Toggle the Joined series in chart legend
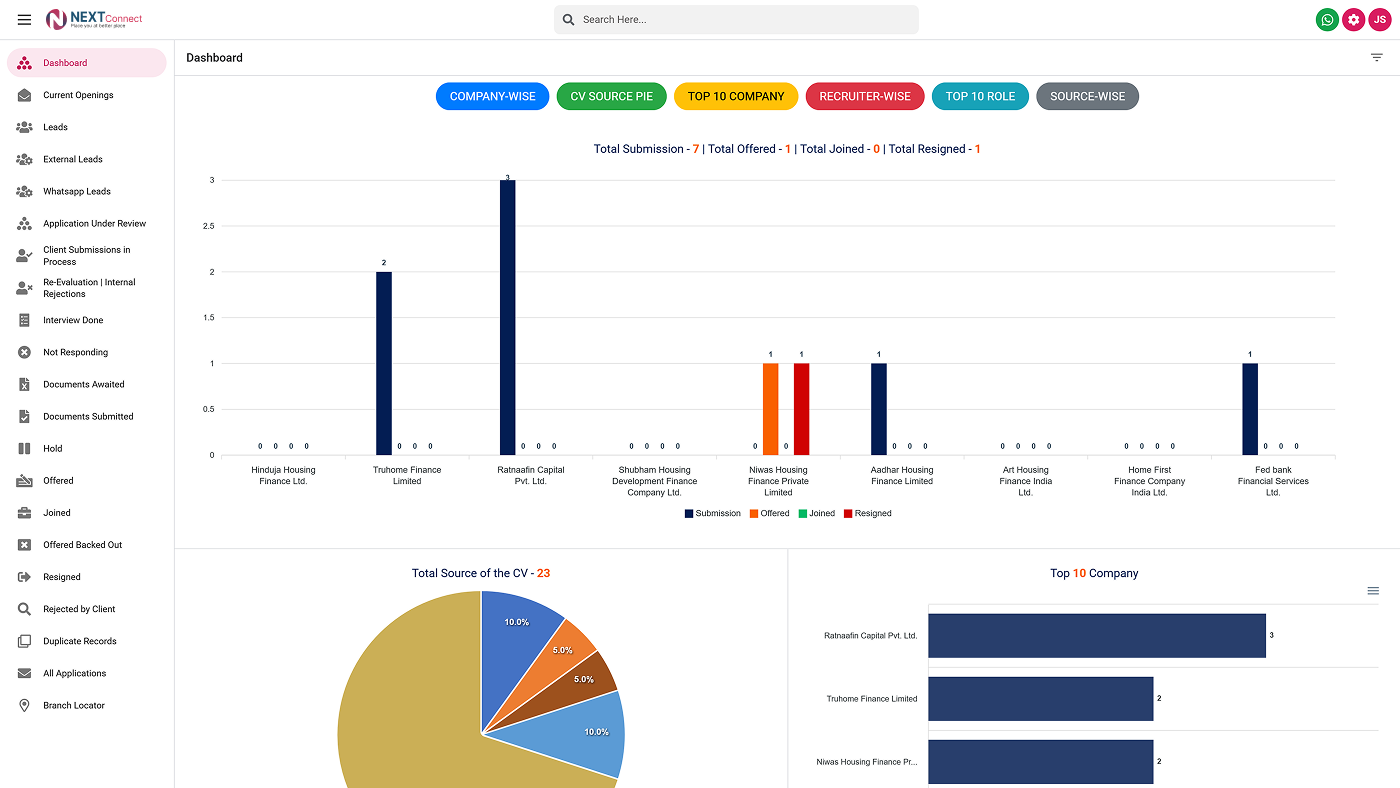Viewport: 1400px width, 788px height. pyautogui.click(x=816, y=513)
